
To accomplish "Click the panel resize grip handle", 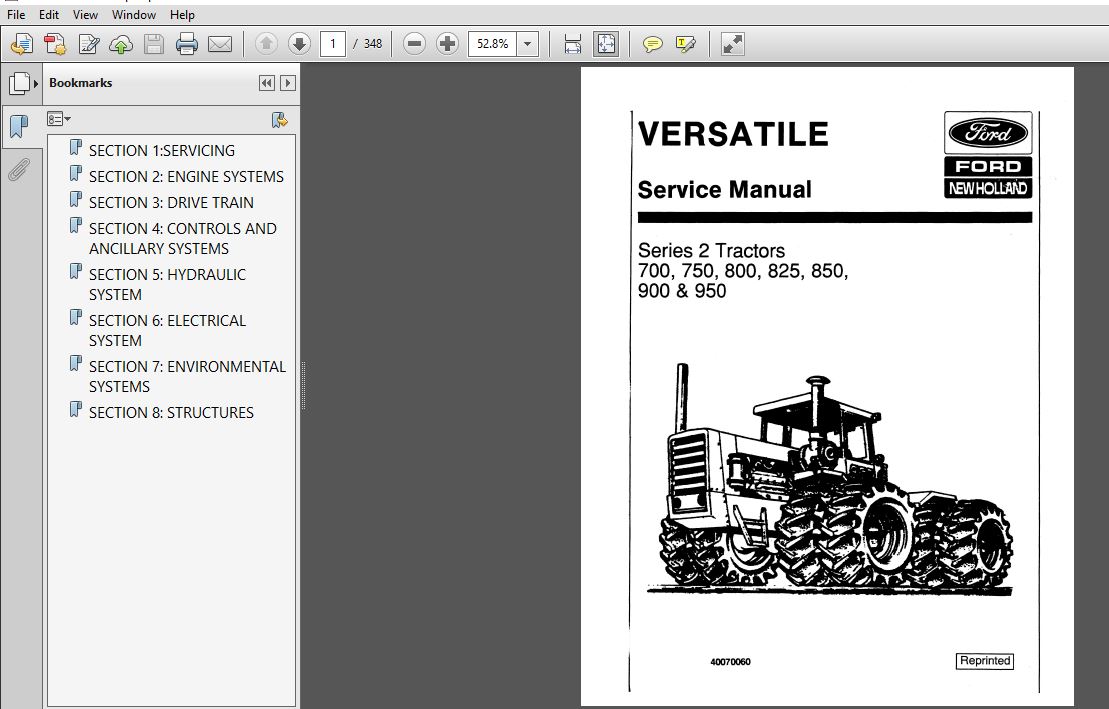I will [303, 386].
